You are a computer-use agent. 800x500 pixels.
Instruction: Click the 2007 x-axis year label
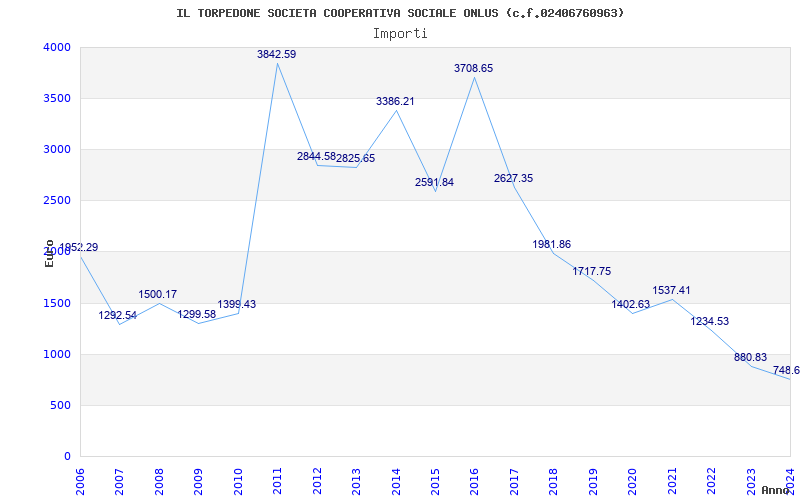[119, 481]
